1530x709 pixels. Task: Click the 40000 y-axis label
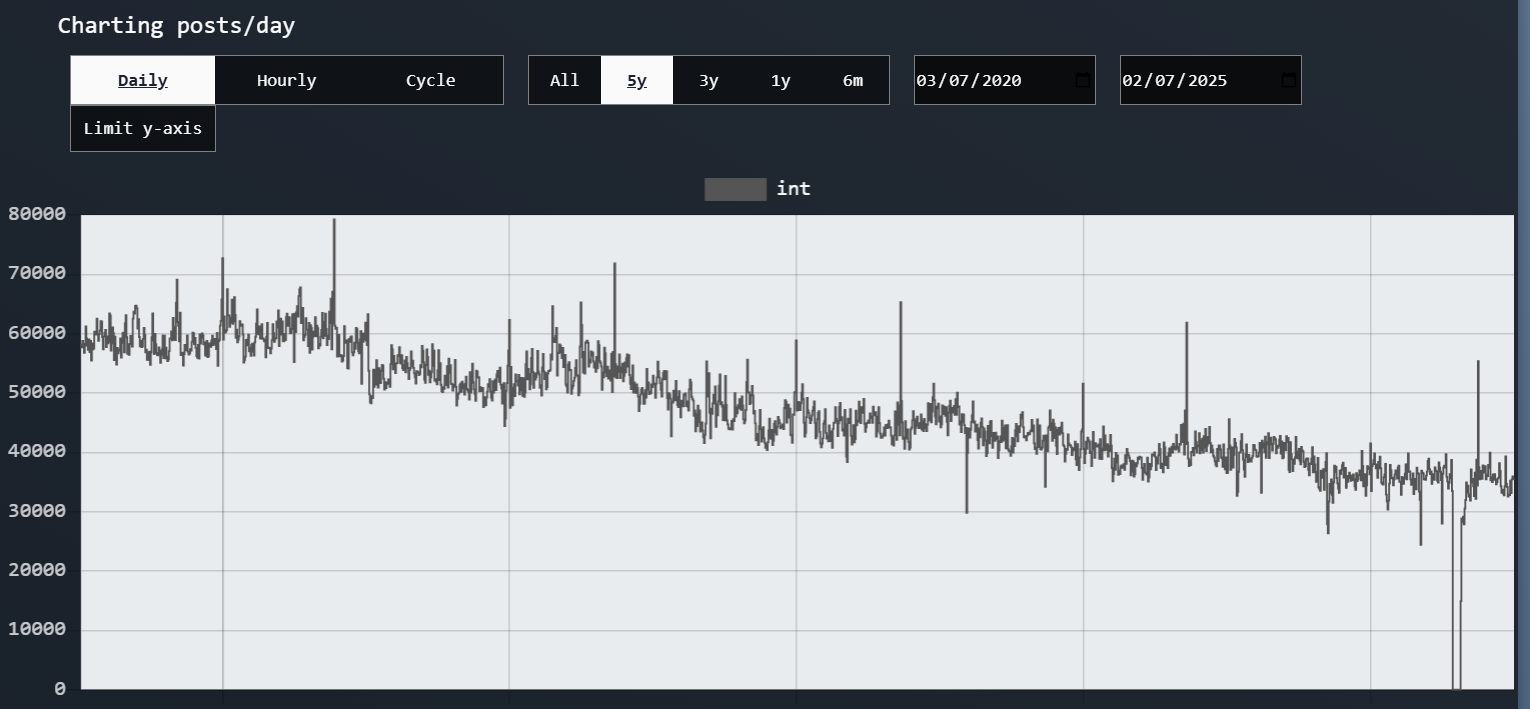point(37,451)
